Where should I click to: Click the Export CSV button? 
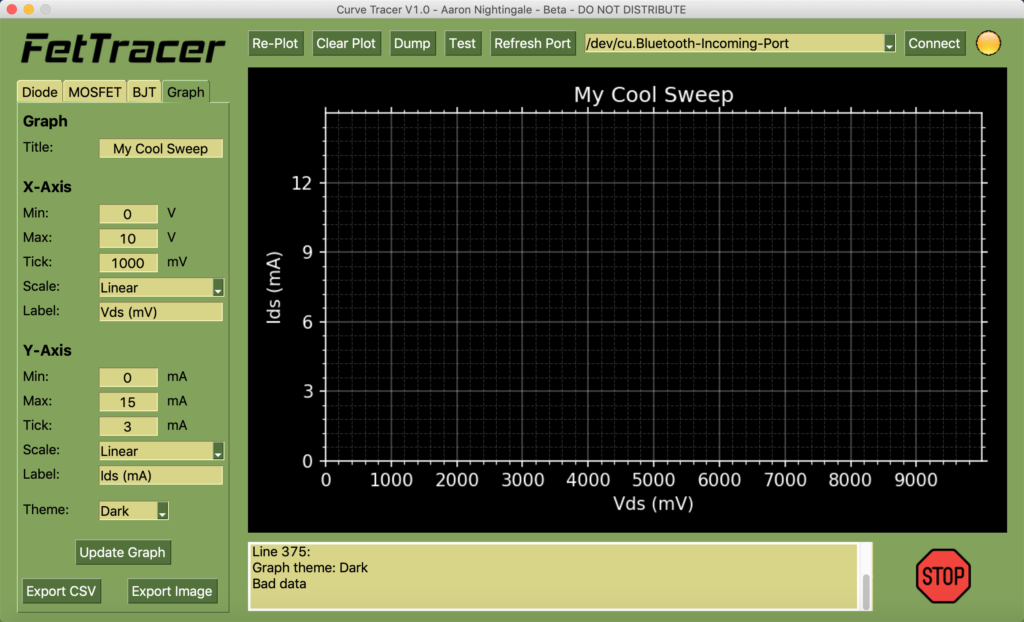point(61,591)
